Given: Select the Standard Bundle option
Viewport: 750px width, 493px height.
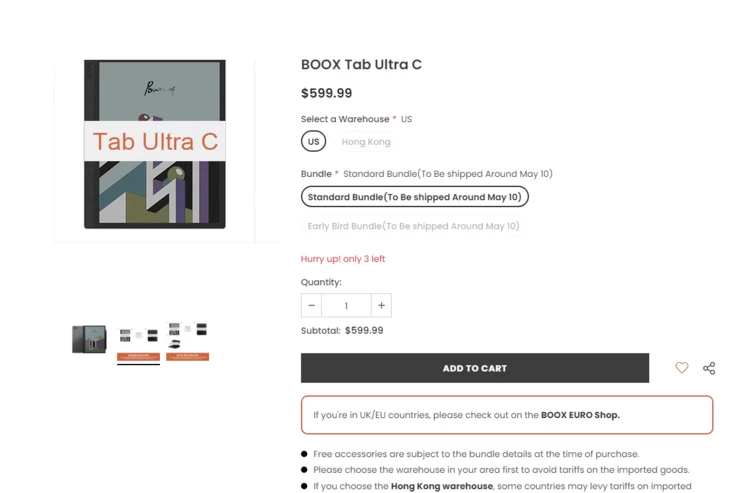Looking at the screenshot, I should 414,197.
